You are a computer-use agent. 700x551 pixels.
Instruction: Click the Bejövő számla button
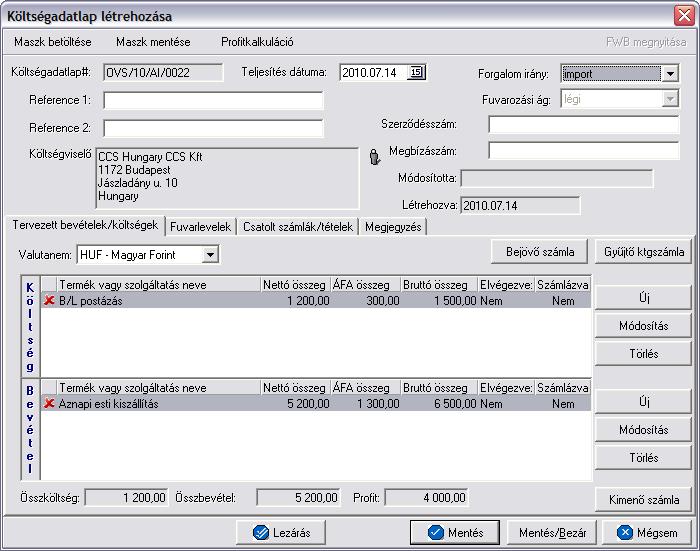click(540, 252)
